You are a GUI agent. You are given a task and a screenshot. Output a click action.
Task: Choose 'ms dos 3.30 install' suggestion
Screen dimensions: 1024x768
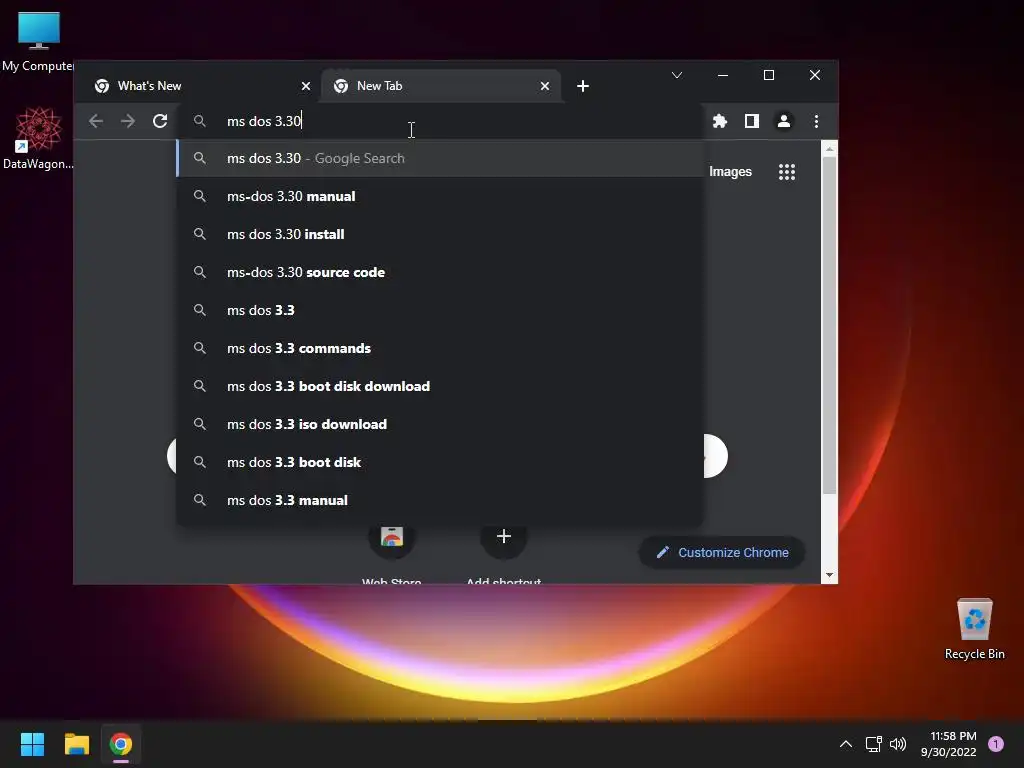440,234
